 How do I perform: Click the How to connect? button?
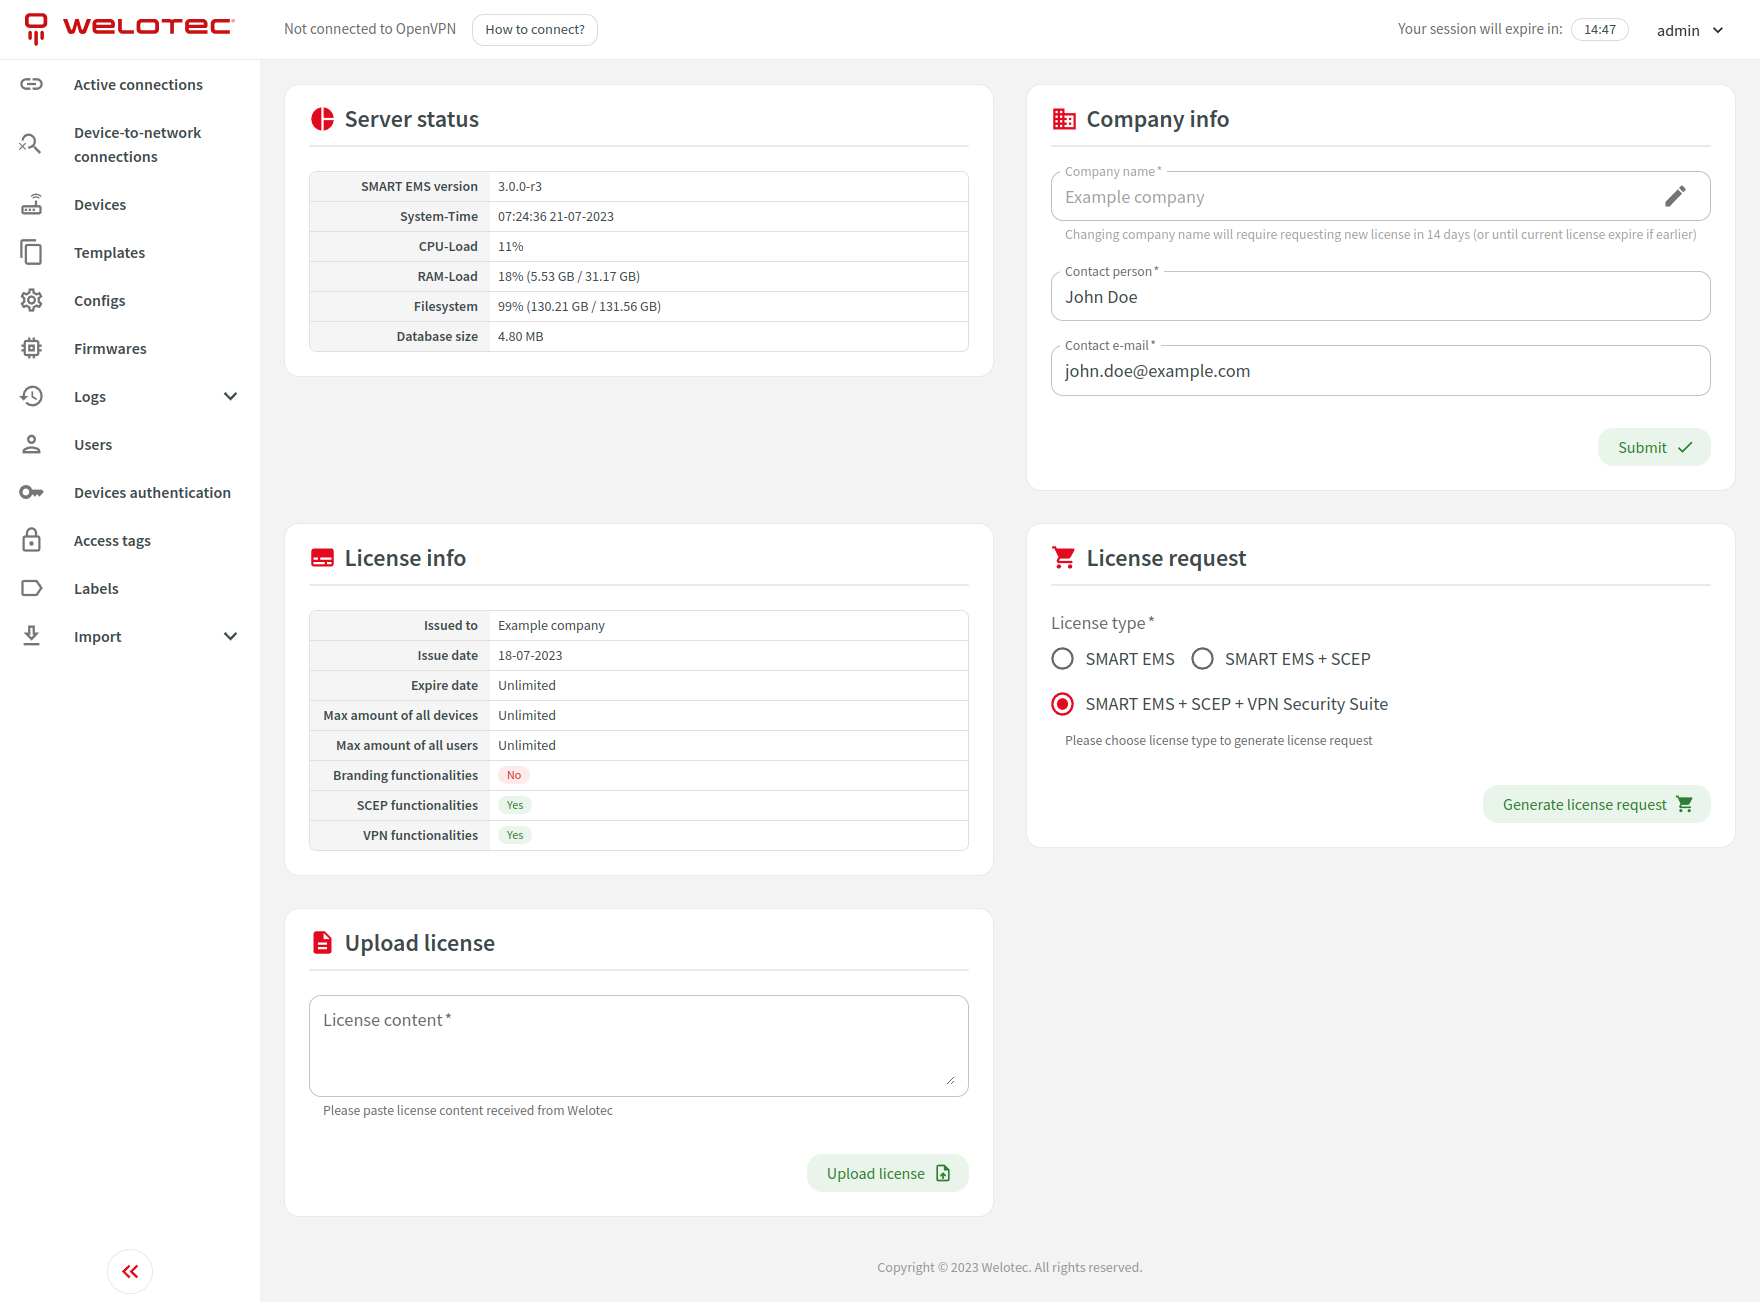pyautogui.click(x=535, y=30)
